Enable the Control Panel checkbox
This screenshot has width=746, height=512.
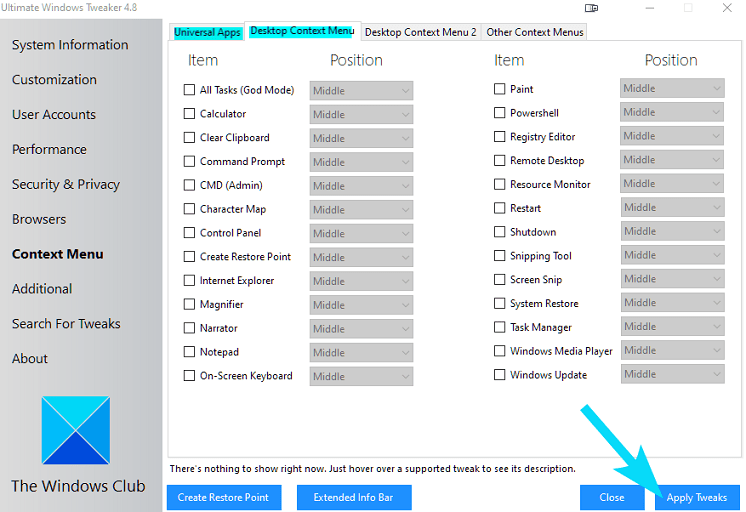189,233
